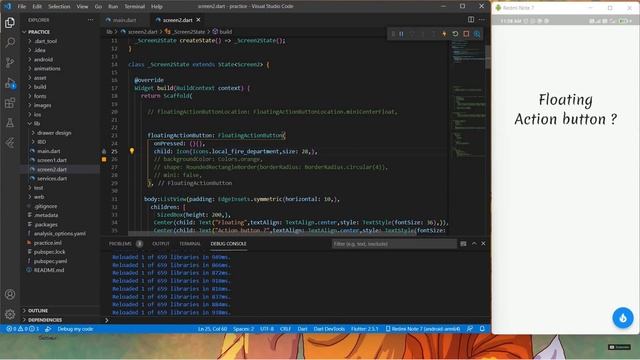Click Spaces: 2 indentation setting
This screenshot has width=640, height=360.
click(x=244, y=329)
